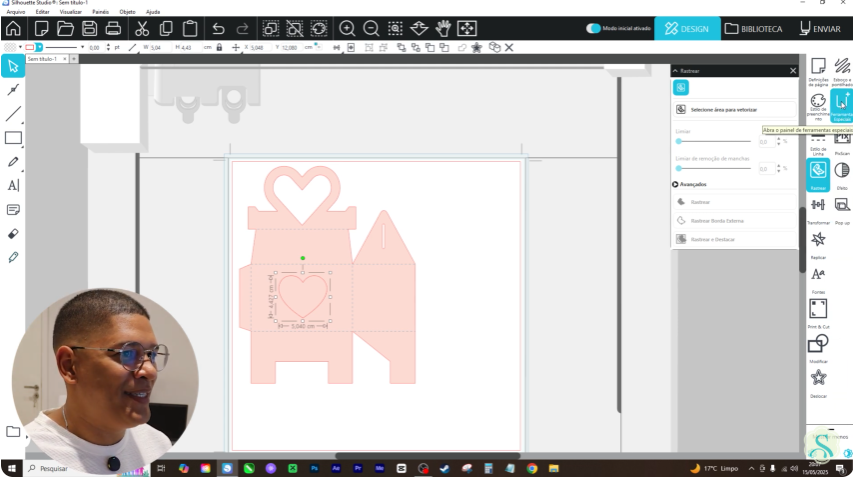The height and width of the screenshot is (477, 853).
Task: Adjust the Limiar percentage stepper
Action: (x=779, y=141)
